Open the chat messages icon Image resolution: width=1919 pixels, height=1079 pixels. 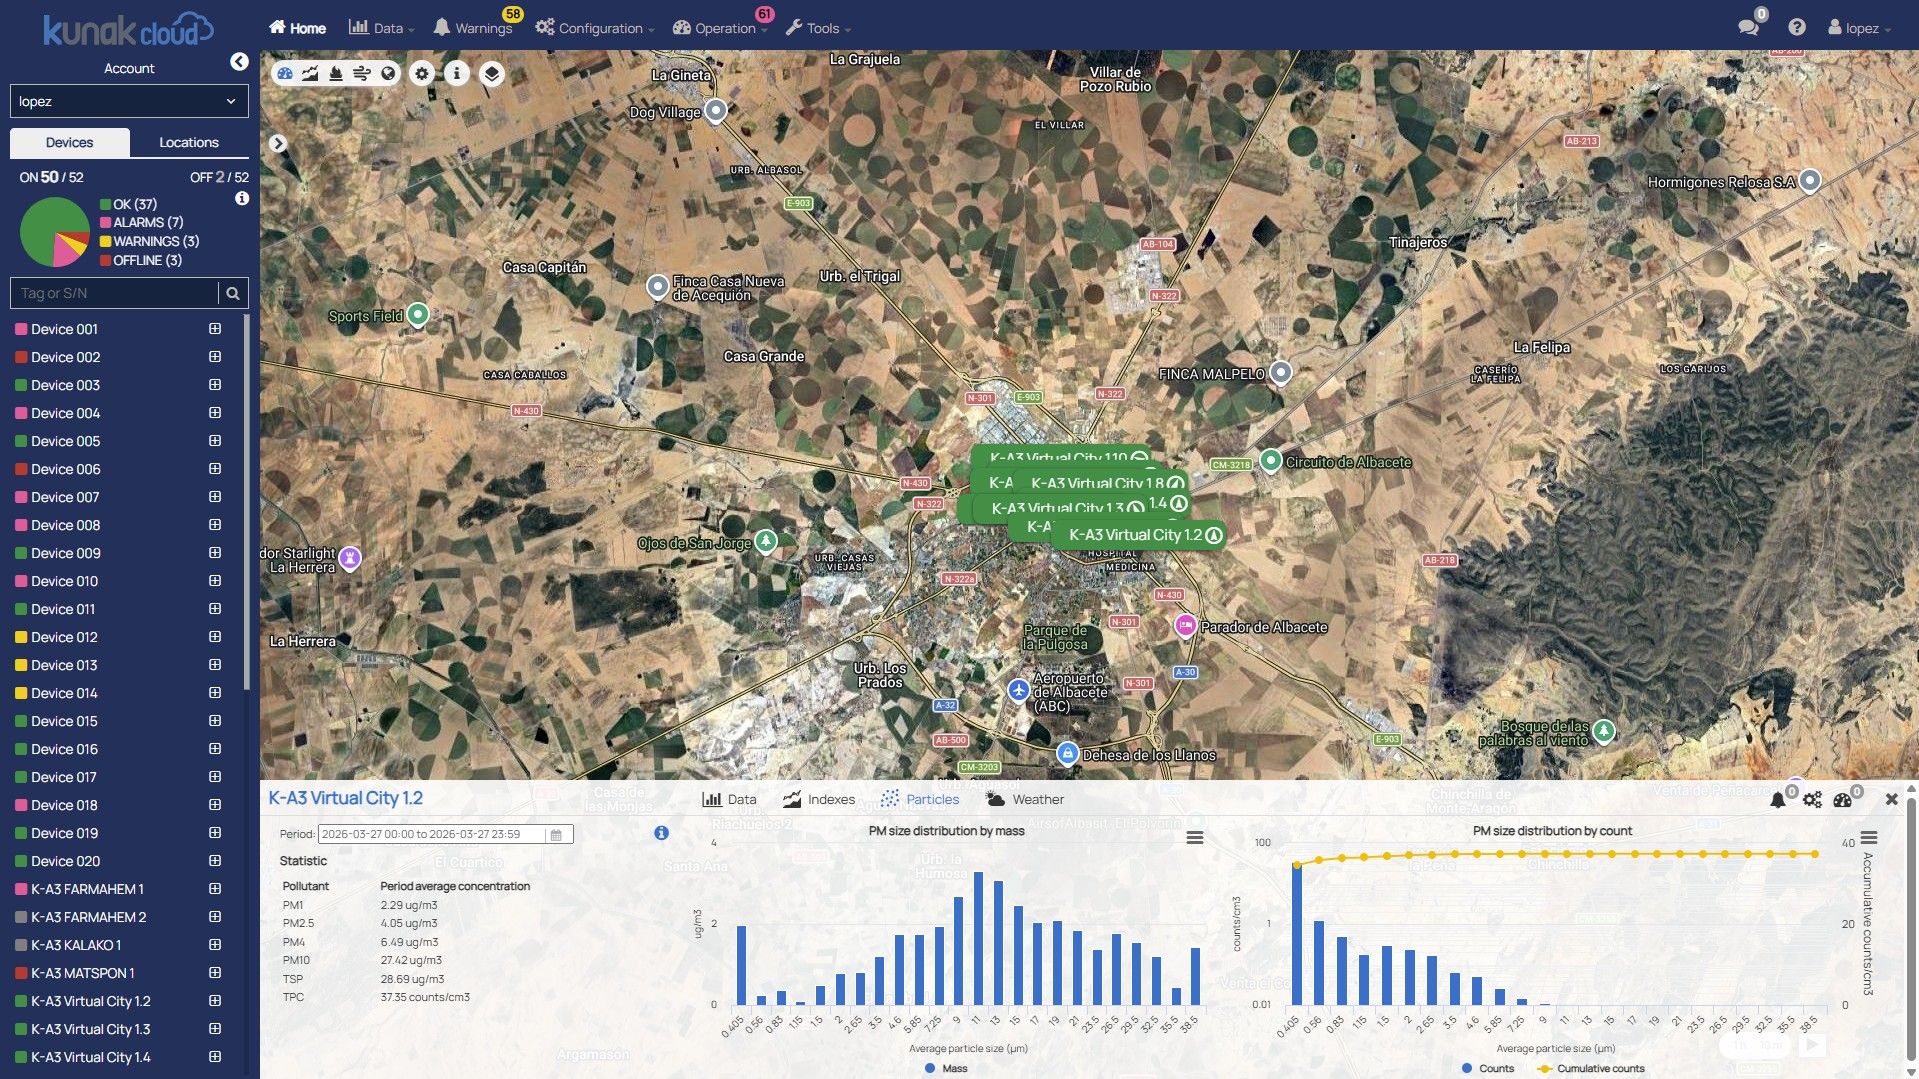click(x=1748, y=28)
